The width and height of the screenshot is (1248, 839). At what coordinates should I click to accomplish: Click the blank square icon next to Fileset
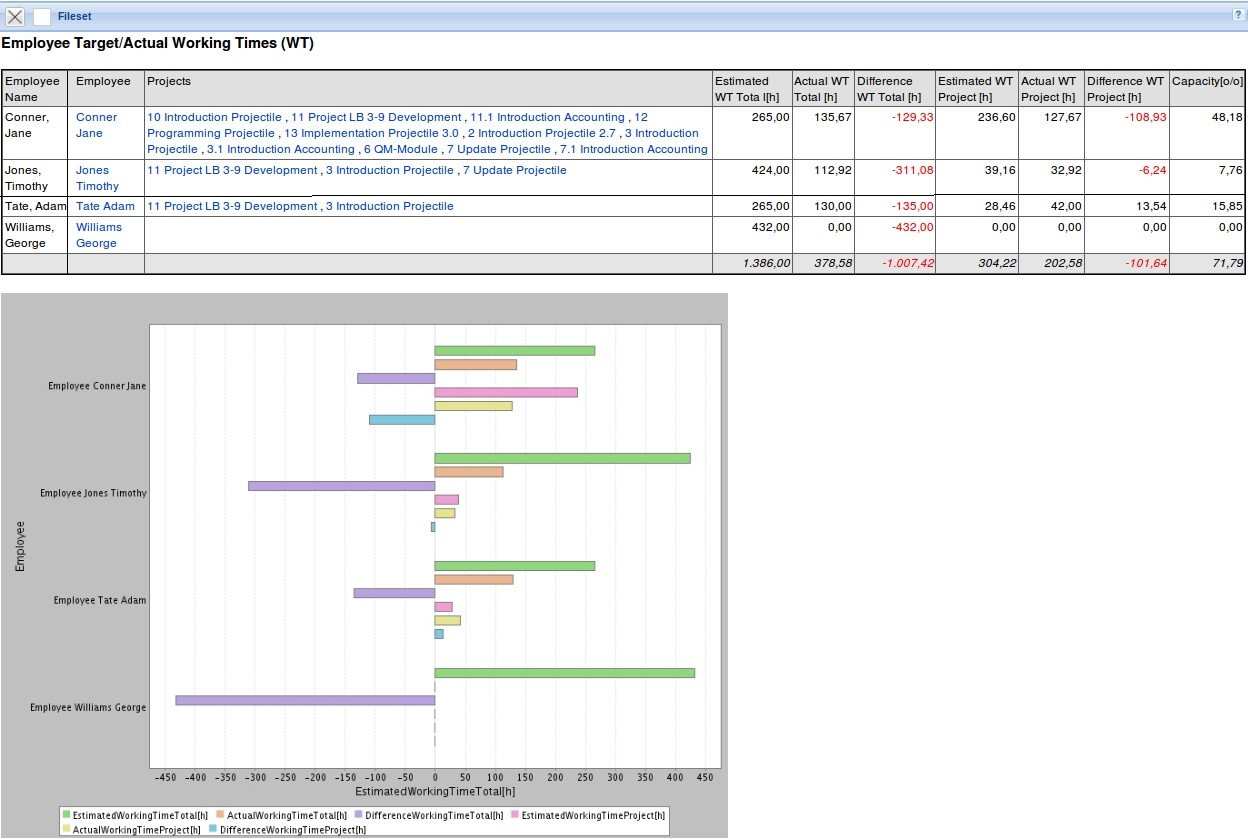[x=42, y=16]
